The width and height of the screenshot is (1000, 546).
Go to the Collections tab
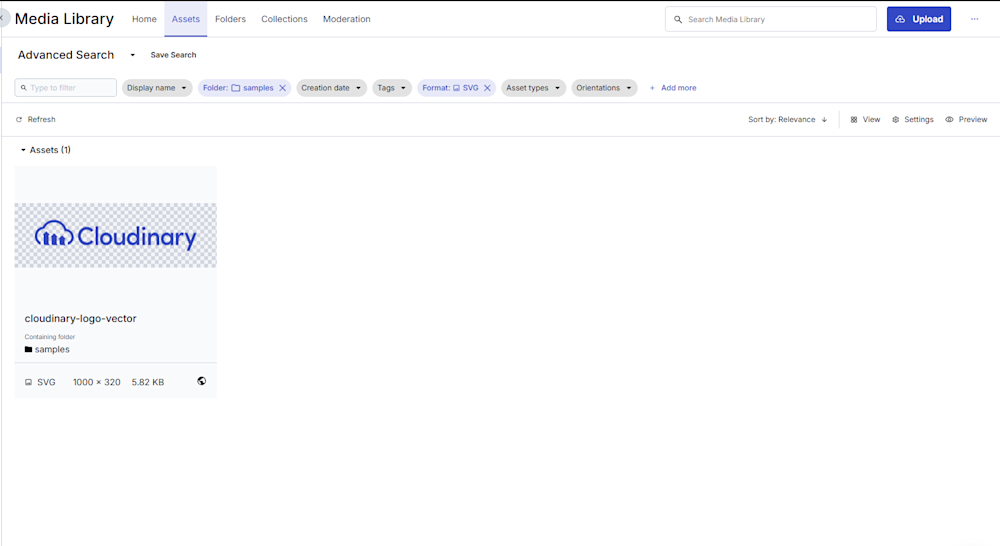coord(284,19)
